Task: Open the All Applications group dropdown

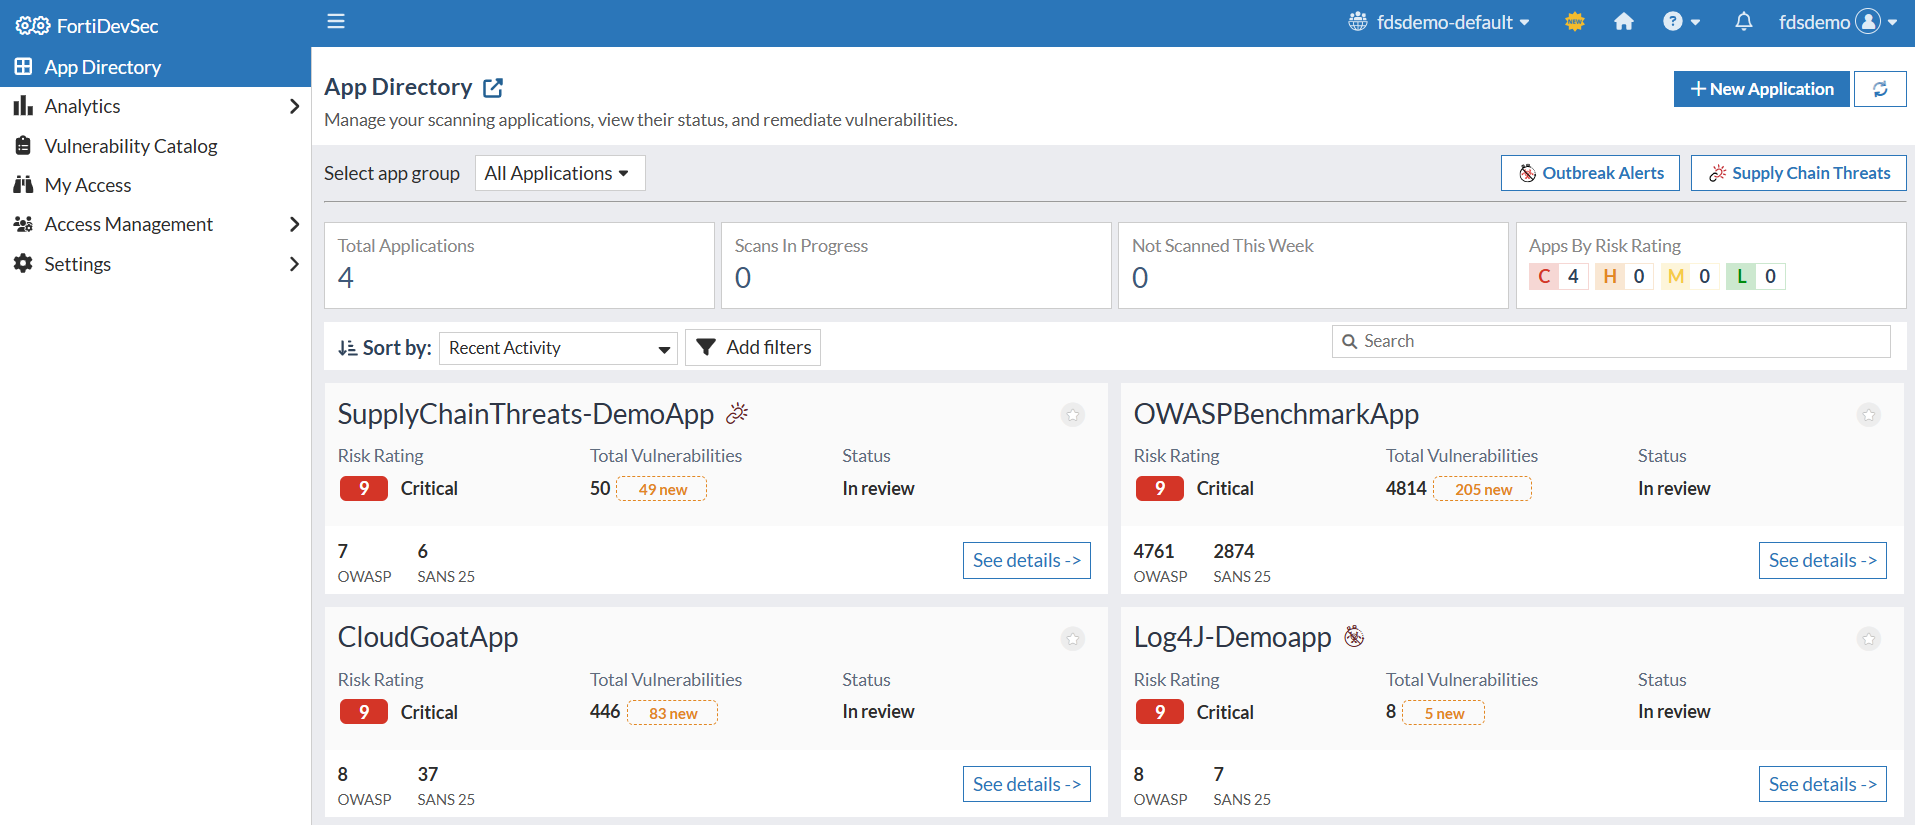Action: (x=560, y=173)
